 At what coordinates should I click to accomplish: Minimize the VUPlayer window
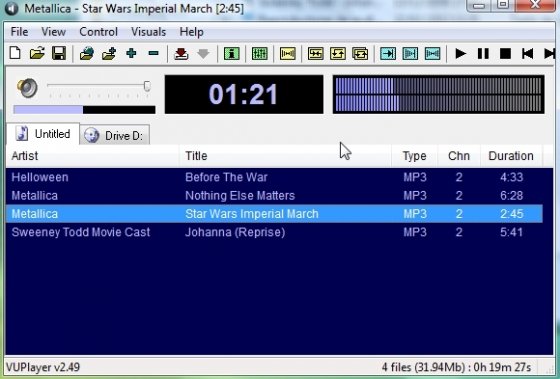(479, 5)
